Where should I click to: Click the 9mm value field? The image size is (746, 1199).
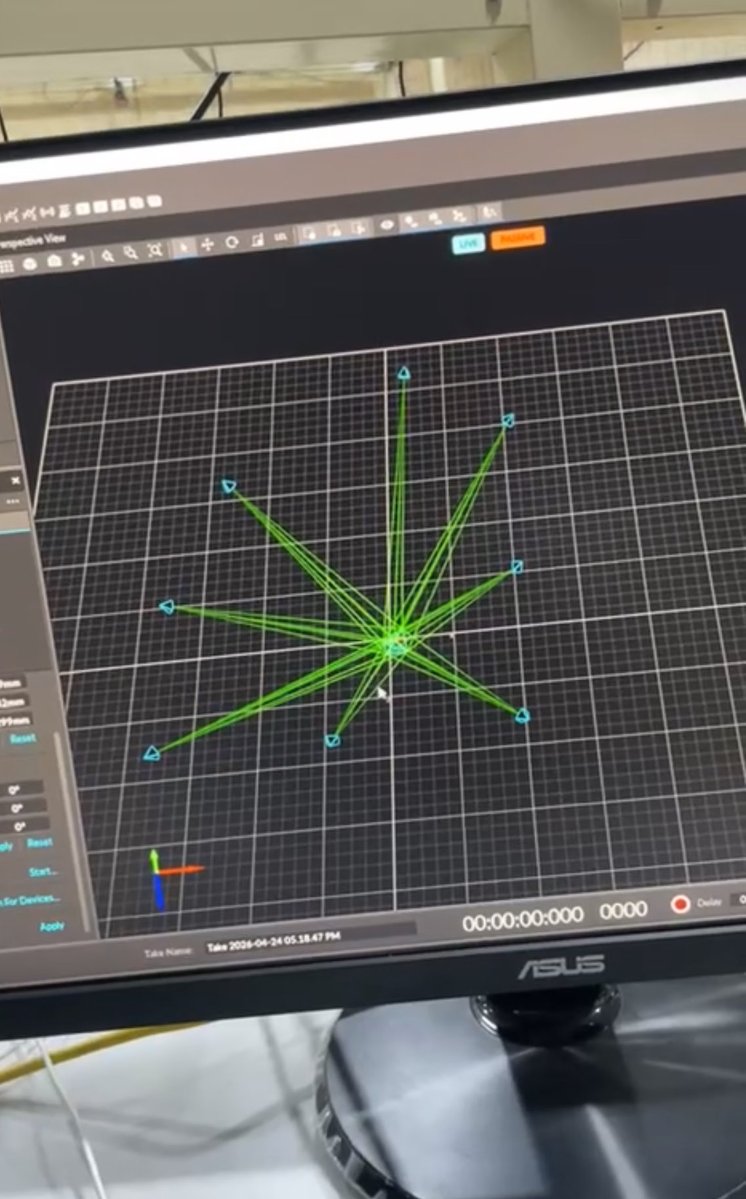click(11, 682)
